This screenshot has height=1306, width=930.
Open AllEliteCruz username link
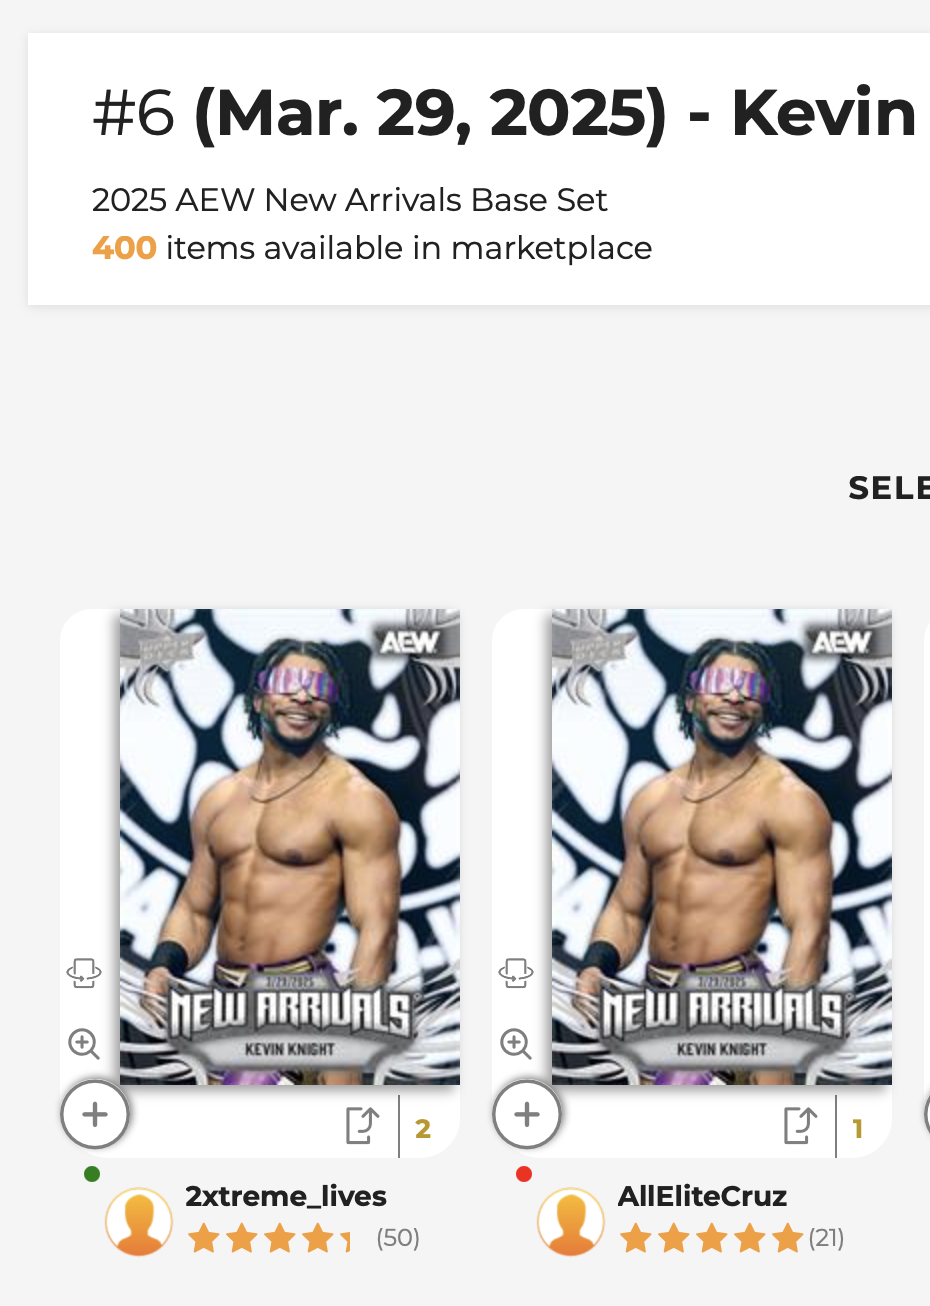click(x=702, y=1196)
